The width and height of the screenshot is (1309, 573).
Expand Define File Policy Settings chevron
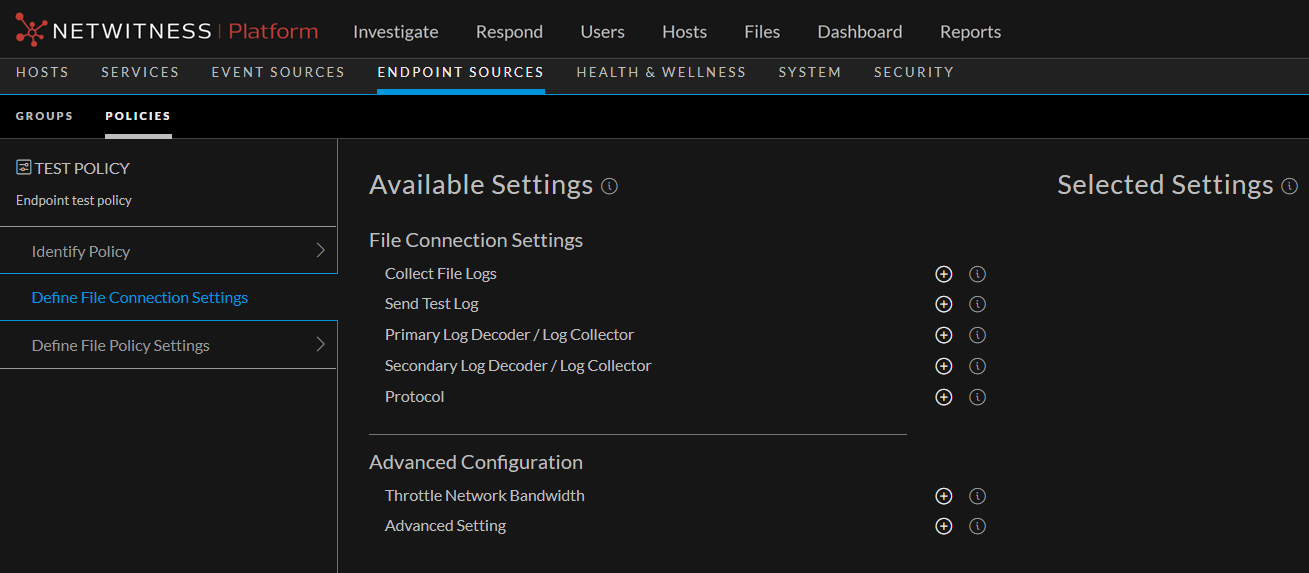pyautogui.click(x=320, y=345)
